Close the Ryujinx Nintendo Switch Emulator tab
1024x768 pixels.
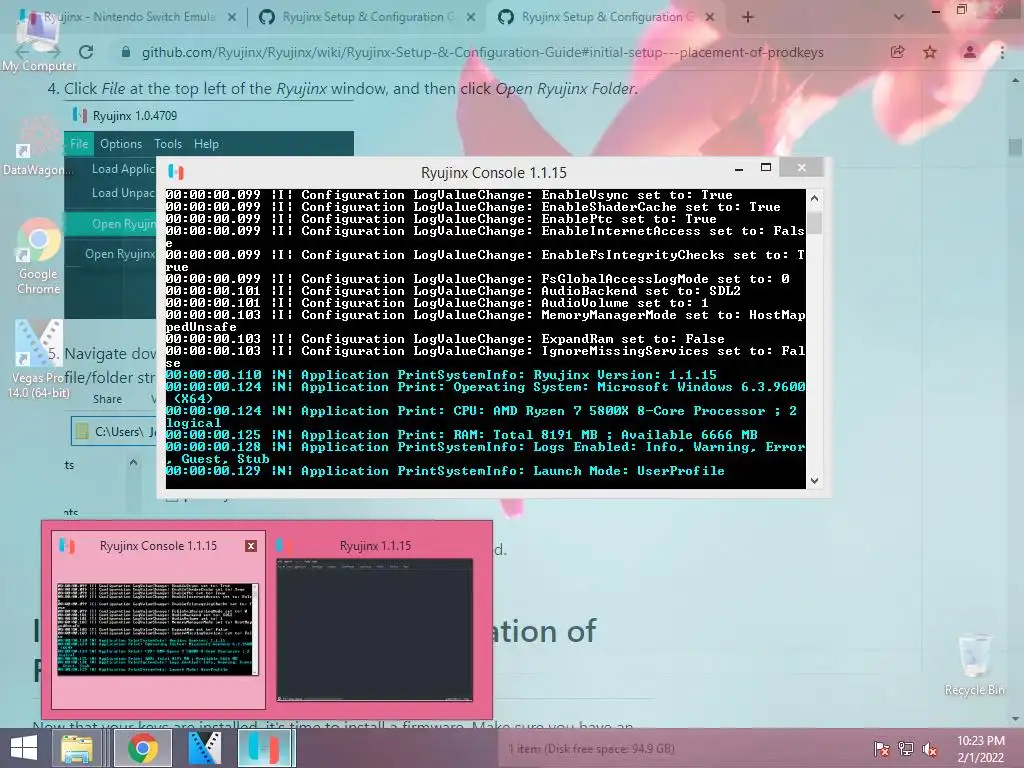click(232, 18)
